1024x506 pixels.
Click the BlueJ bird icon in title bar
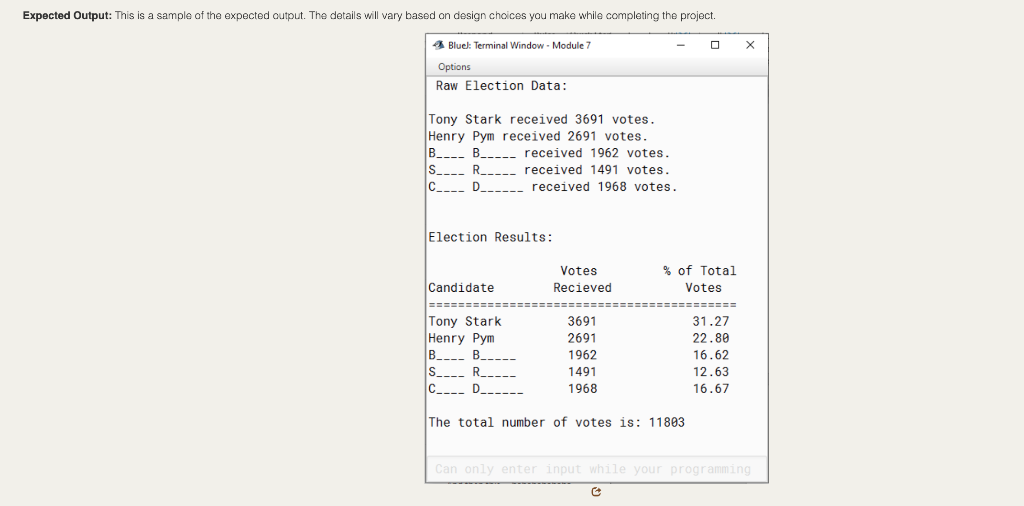(x=438, y=45)
